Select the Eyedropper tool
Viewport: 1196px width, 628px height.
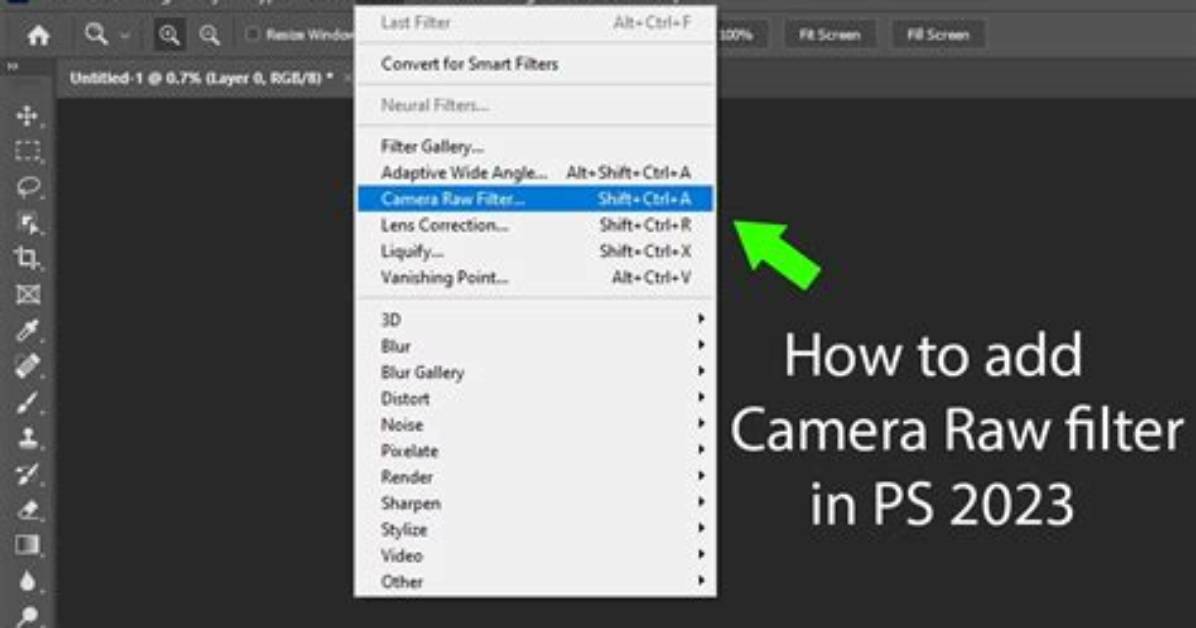click(28, 330)
